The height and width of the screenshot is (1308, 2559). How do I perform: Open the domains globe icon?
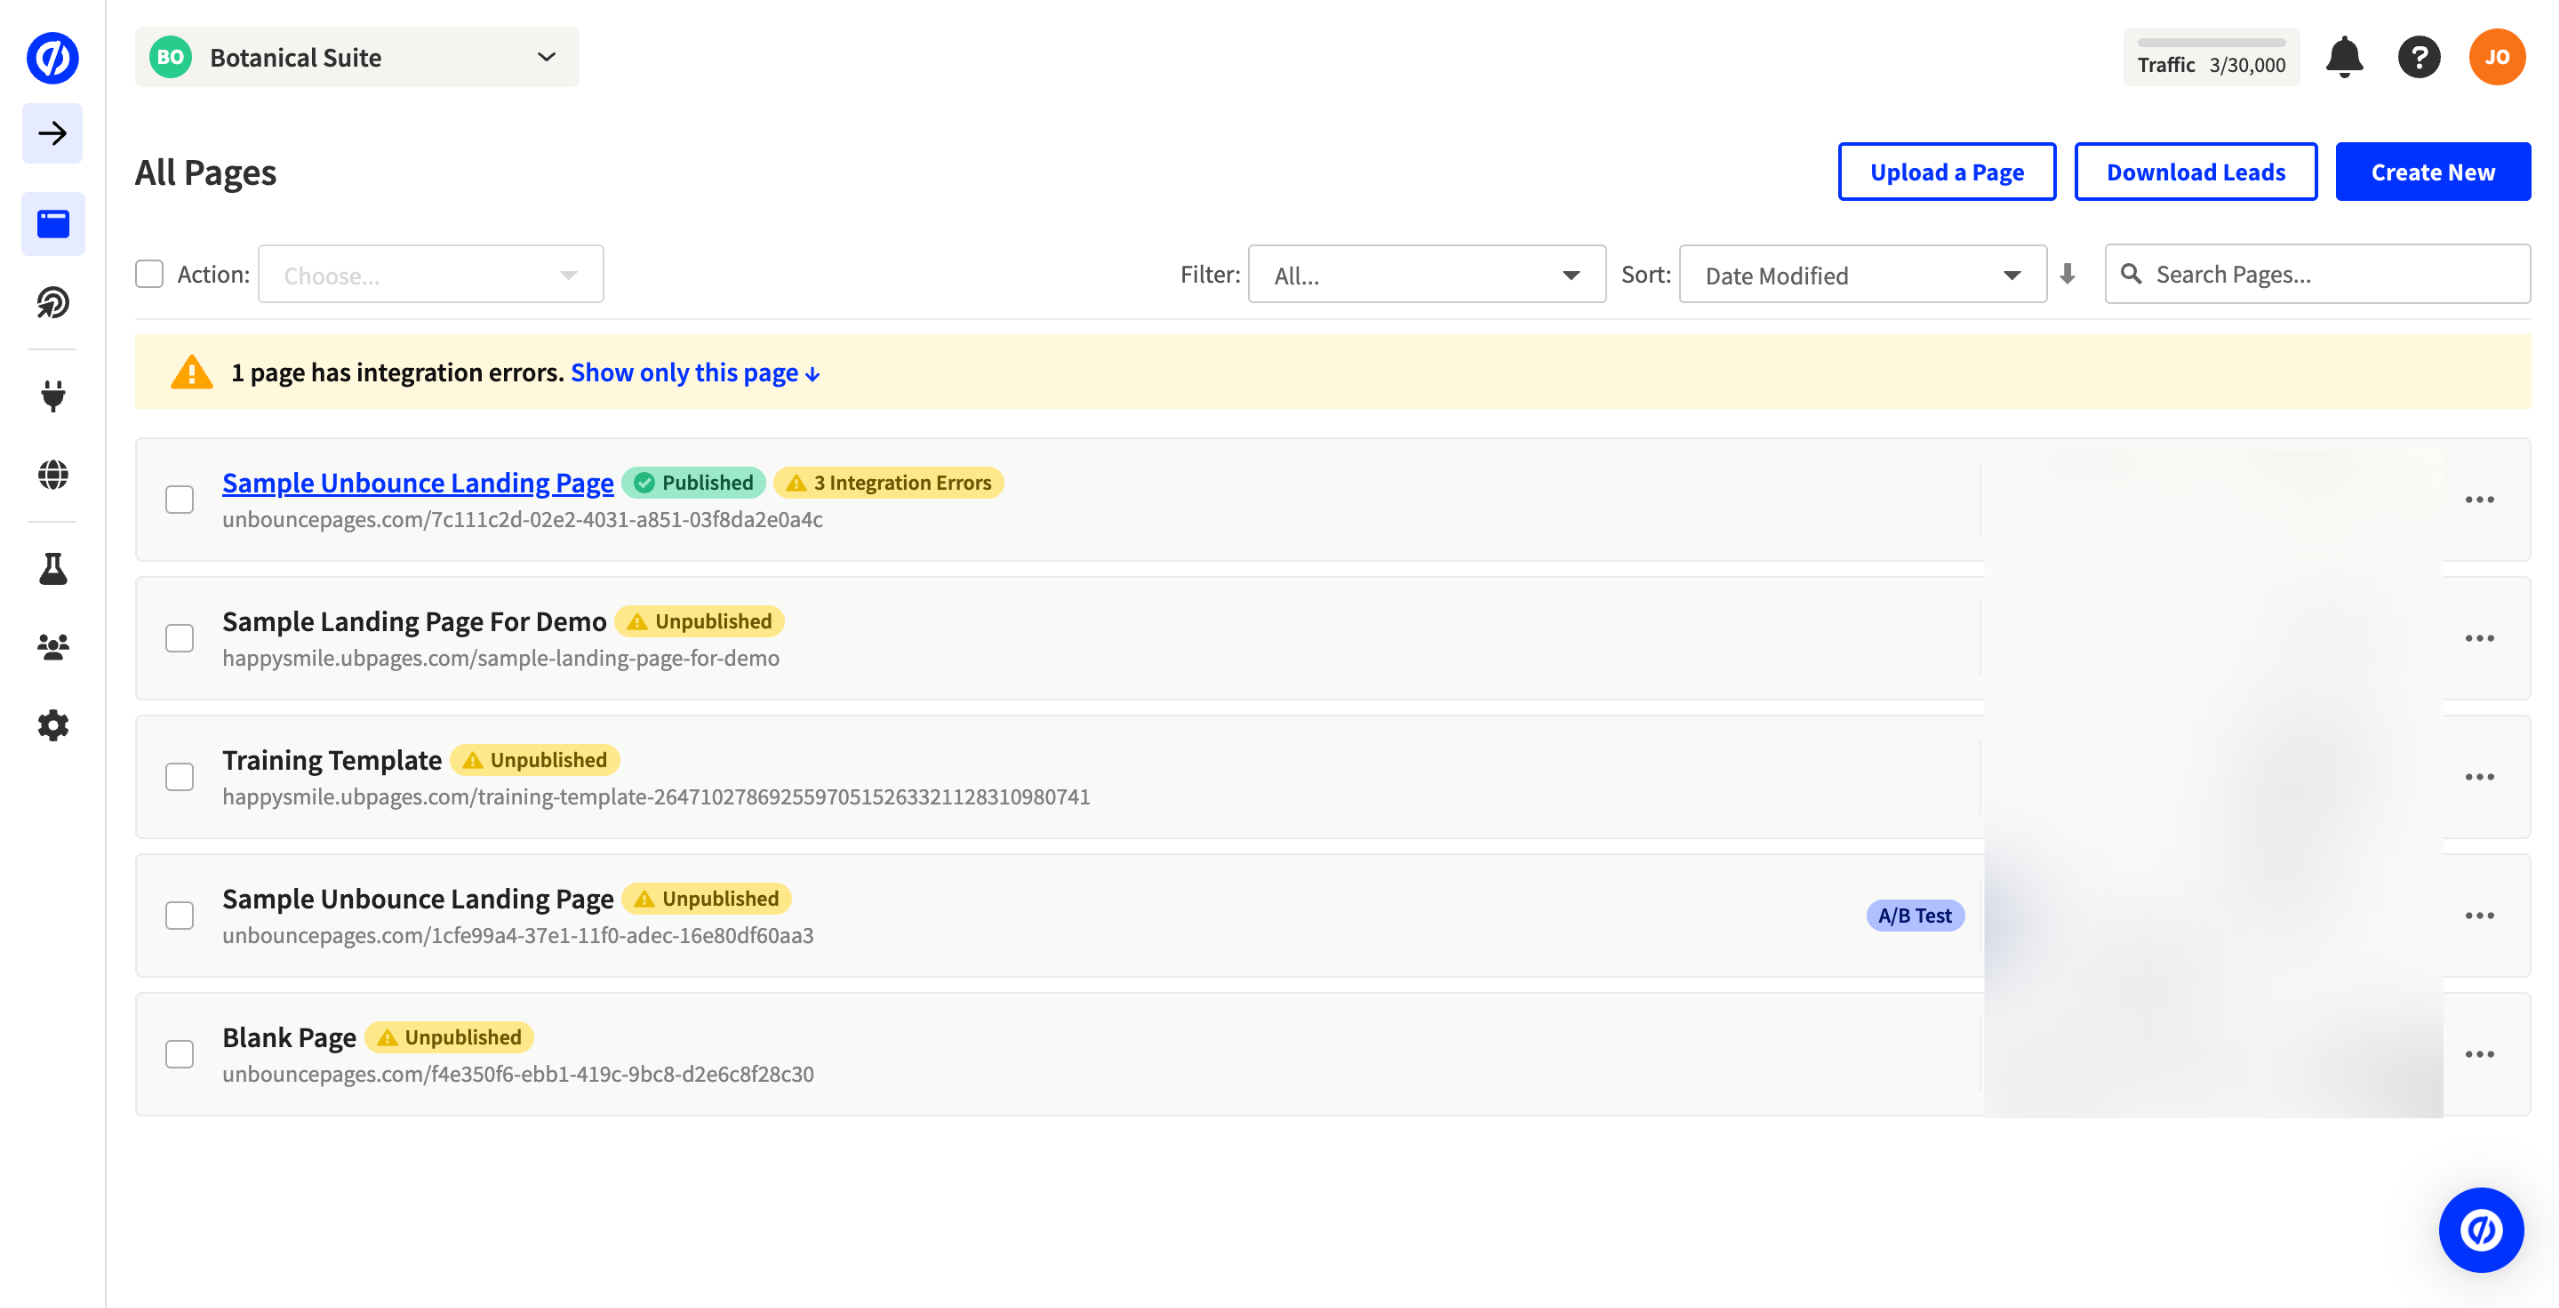[52, 474]
